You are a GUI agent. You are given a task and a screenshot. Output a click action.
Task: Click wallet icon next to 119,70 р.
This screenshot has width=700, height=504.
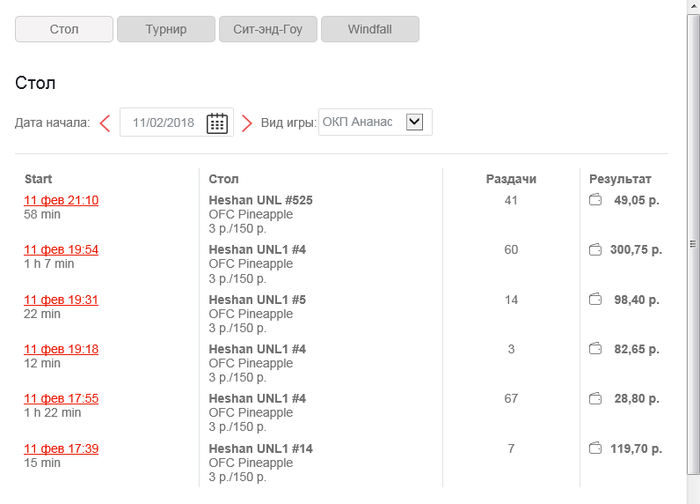coord(595,448)
